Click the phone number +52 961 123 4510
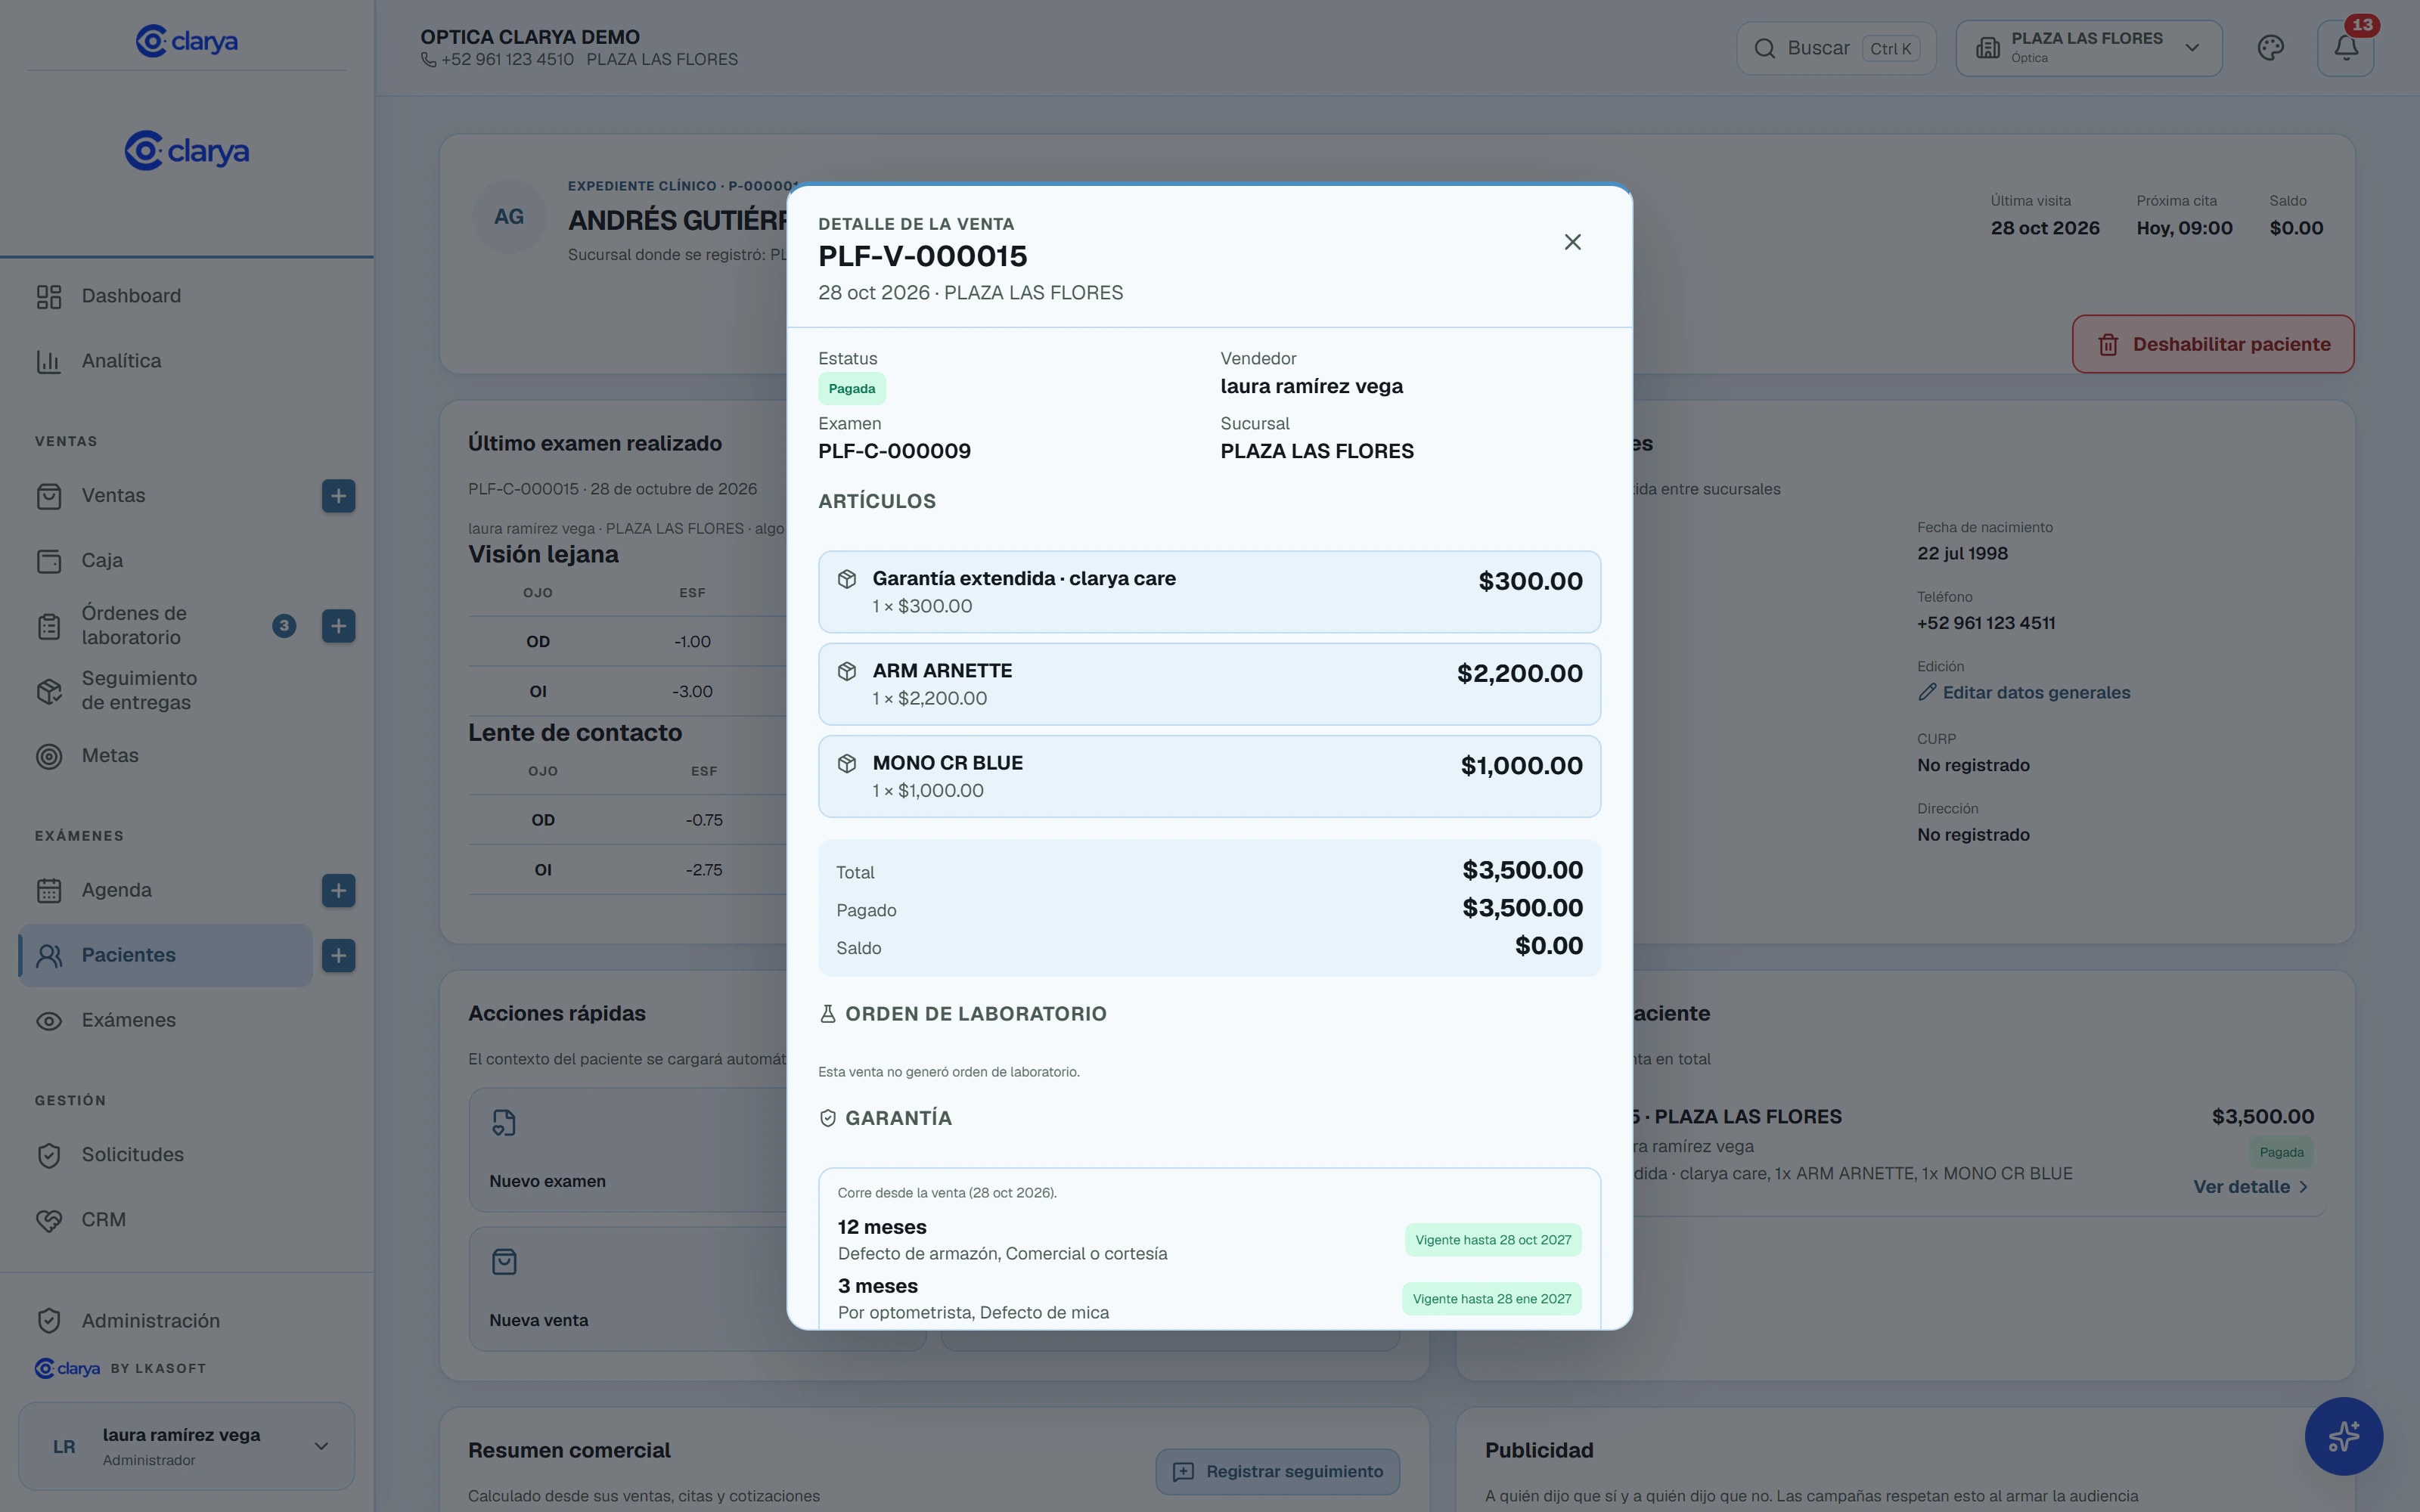The width and height of the screenshot is (2420, 1512). pos(508,60)
